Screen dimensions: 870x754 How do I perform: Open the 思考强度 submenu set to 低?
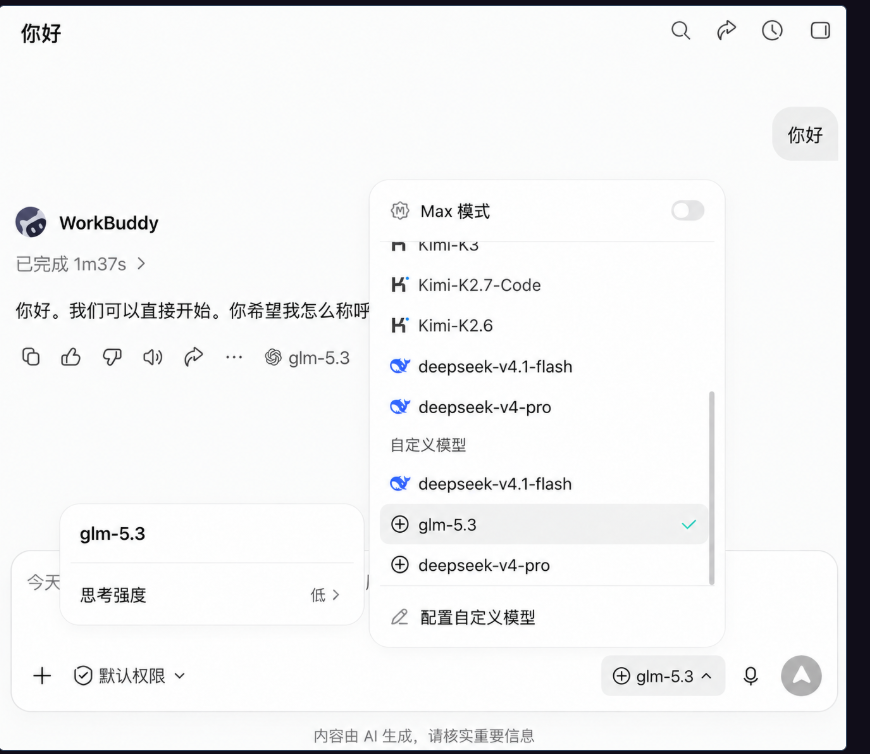pyautogui.click(x=211, y=595)
